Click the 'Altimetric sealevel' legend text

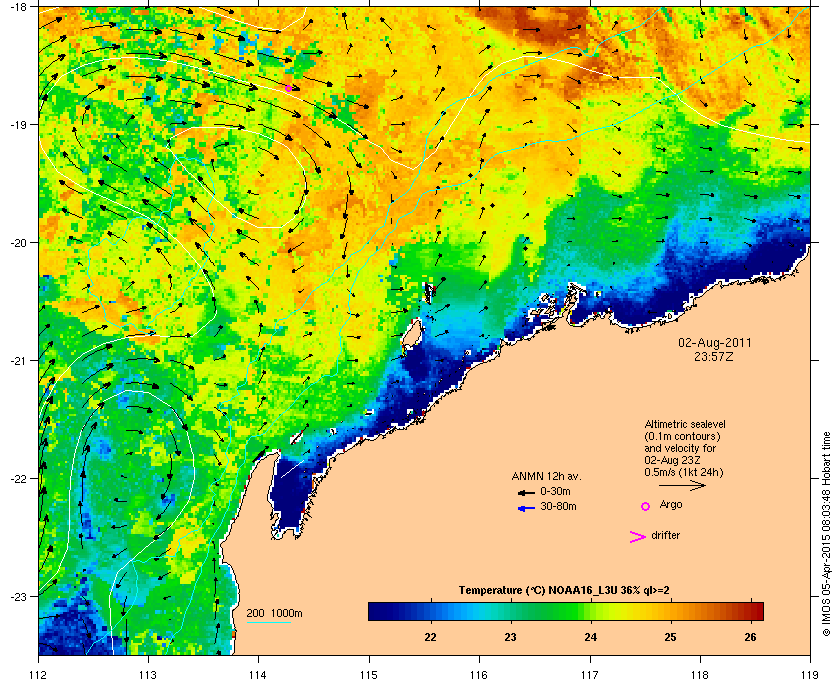click(x=685, y=424)
